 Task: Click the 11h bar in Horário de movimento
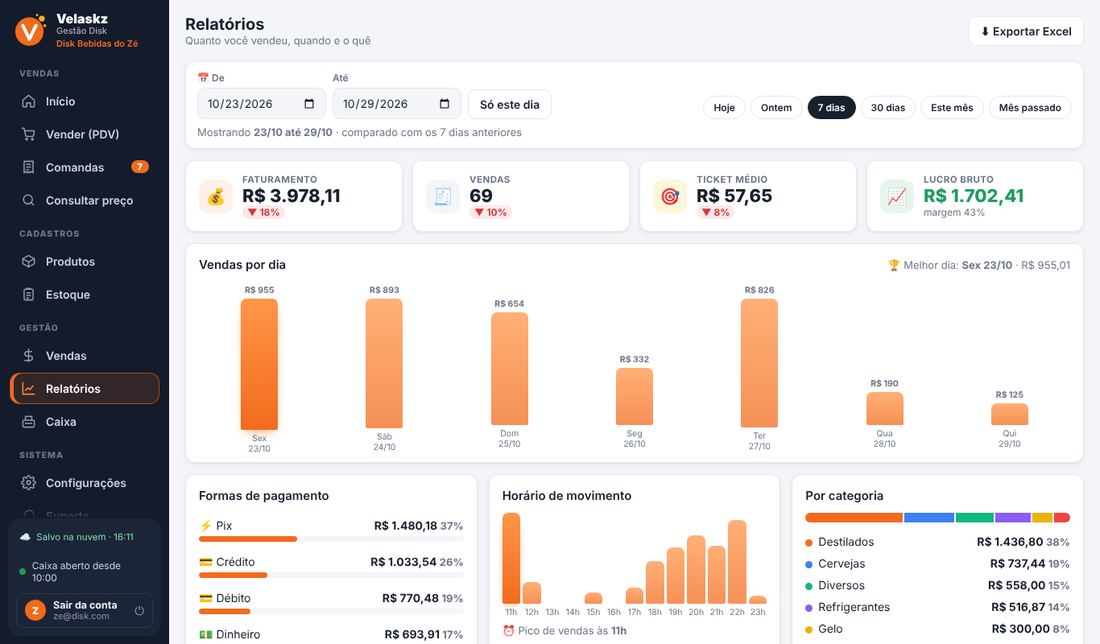click(x=511, y=558)
